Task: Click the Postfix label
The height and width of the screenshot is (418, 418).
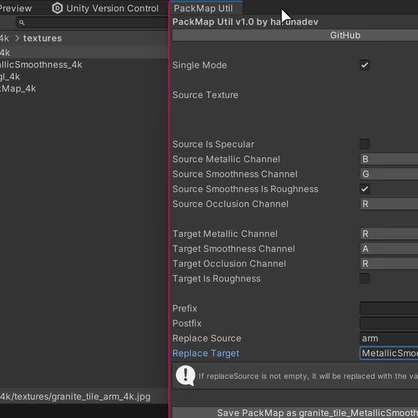Action: 187,324
